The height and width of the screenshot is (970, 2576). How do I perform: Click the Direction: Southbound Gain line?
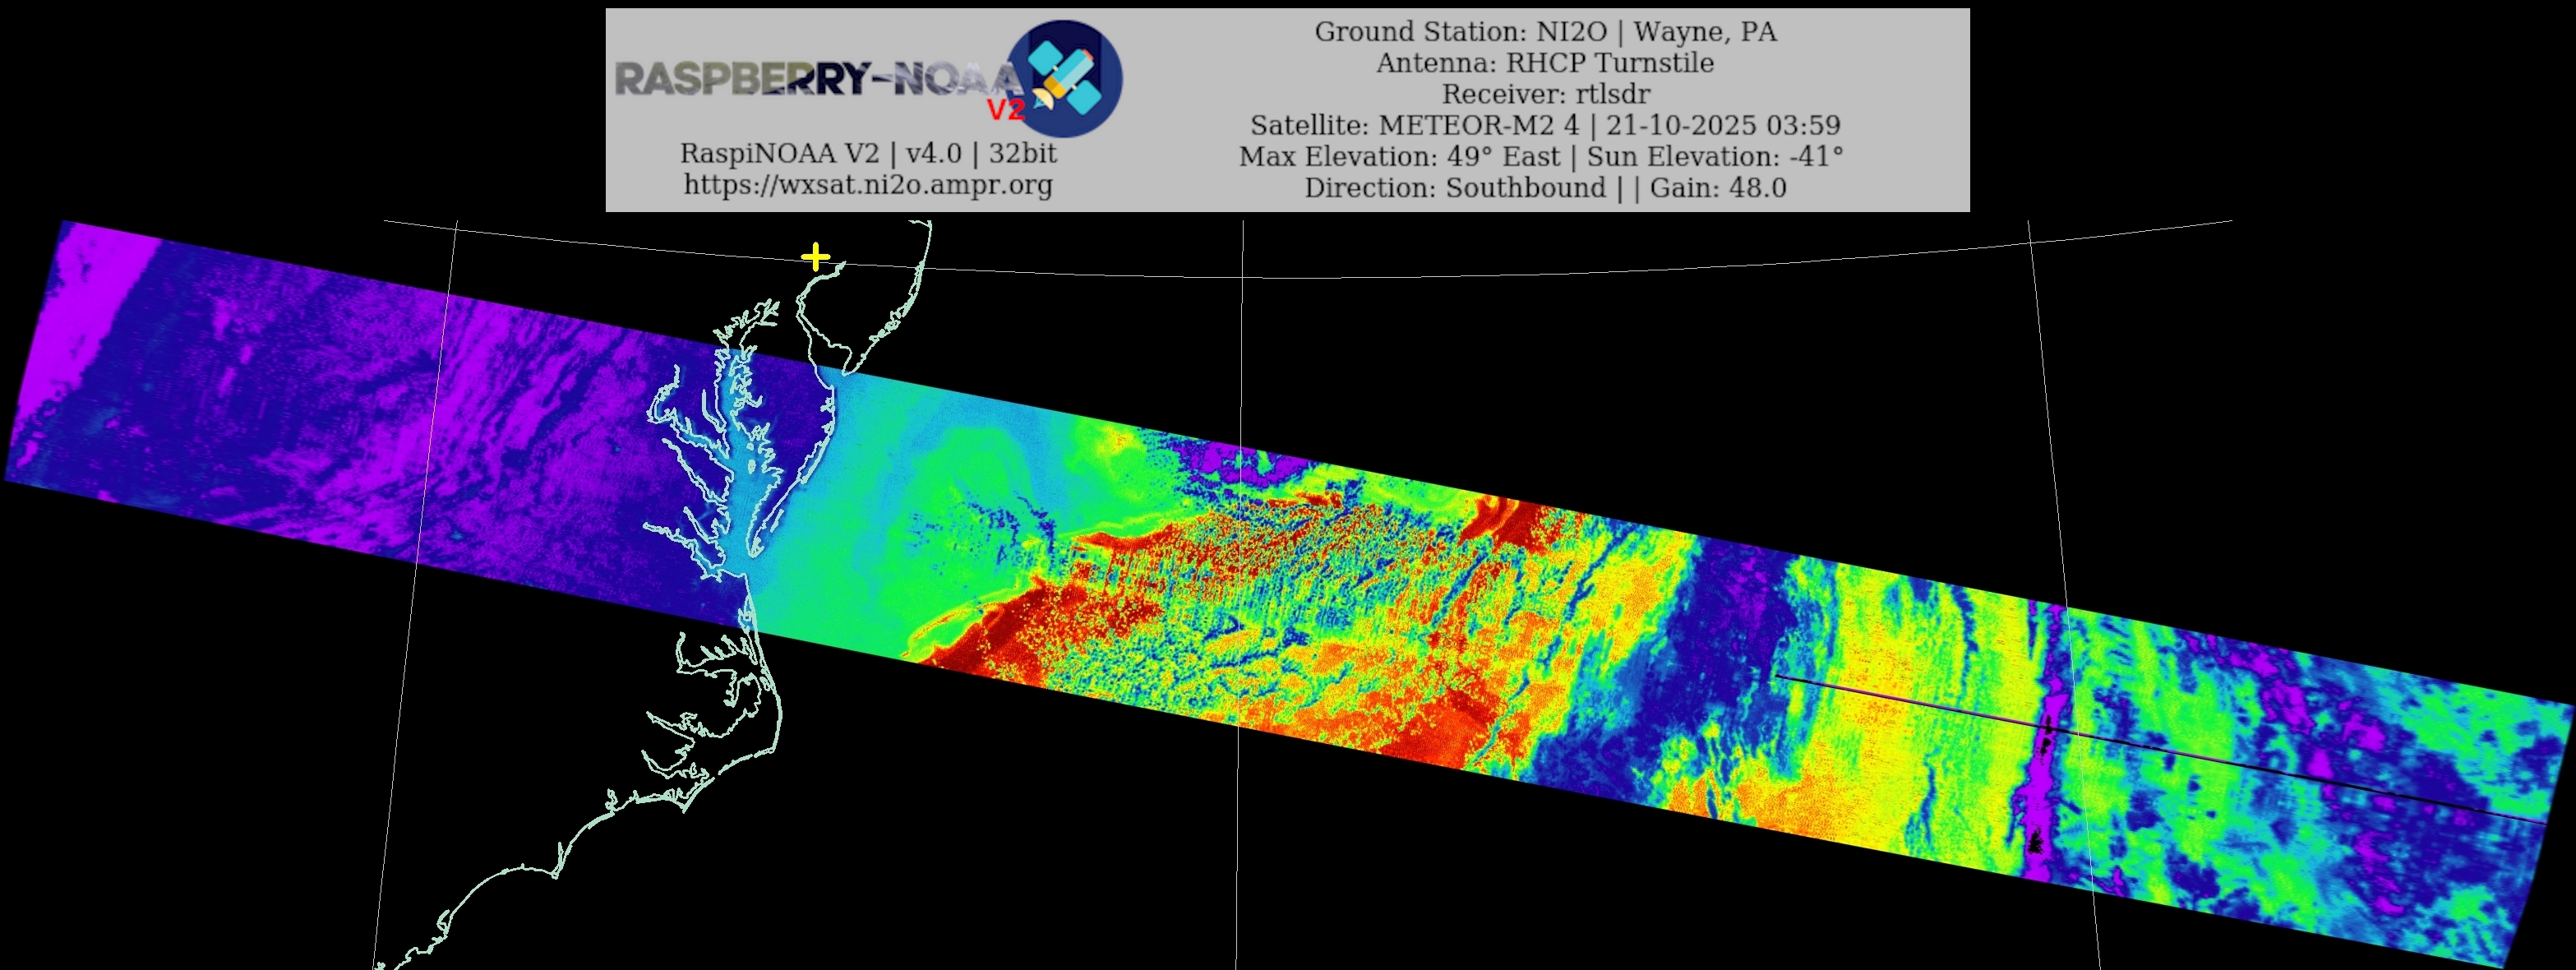click(x=1545, y=188)
